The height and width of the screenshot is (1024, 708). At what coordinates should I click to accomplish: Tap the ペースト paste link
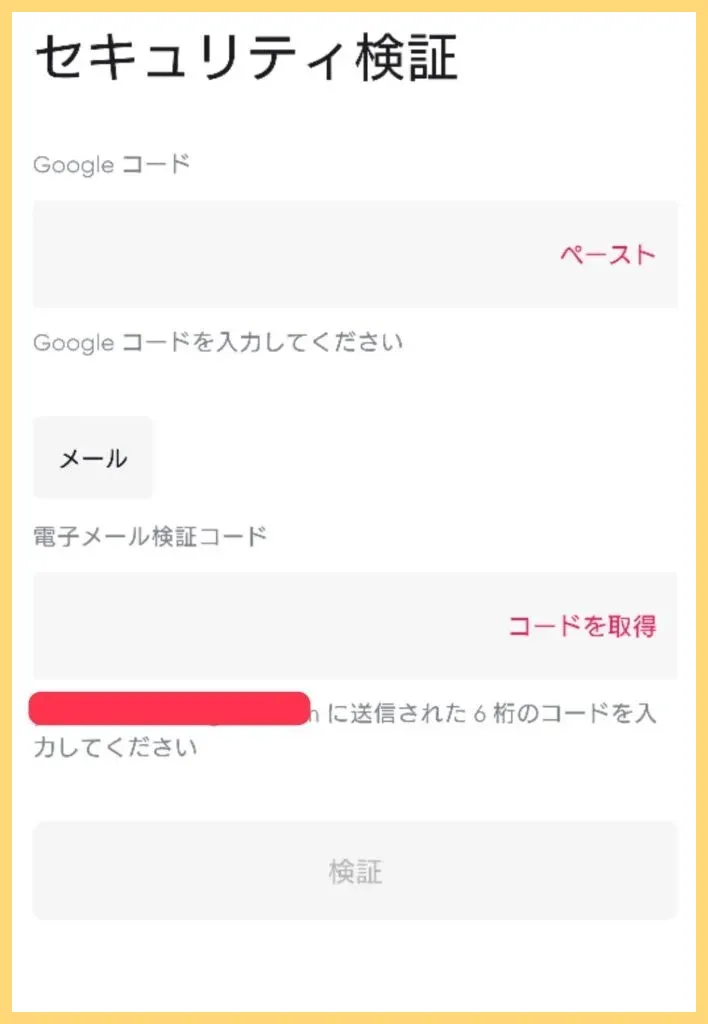607,254
